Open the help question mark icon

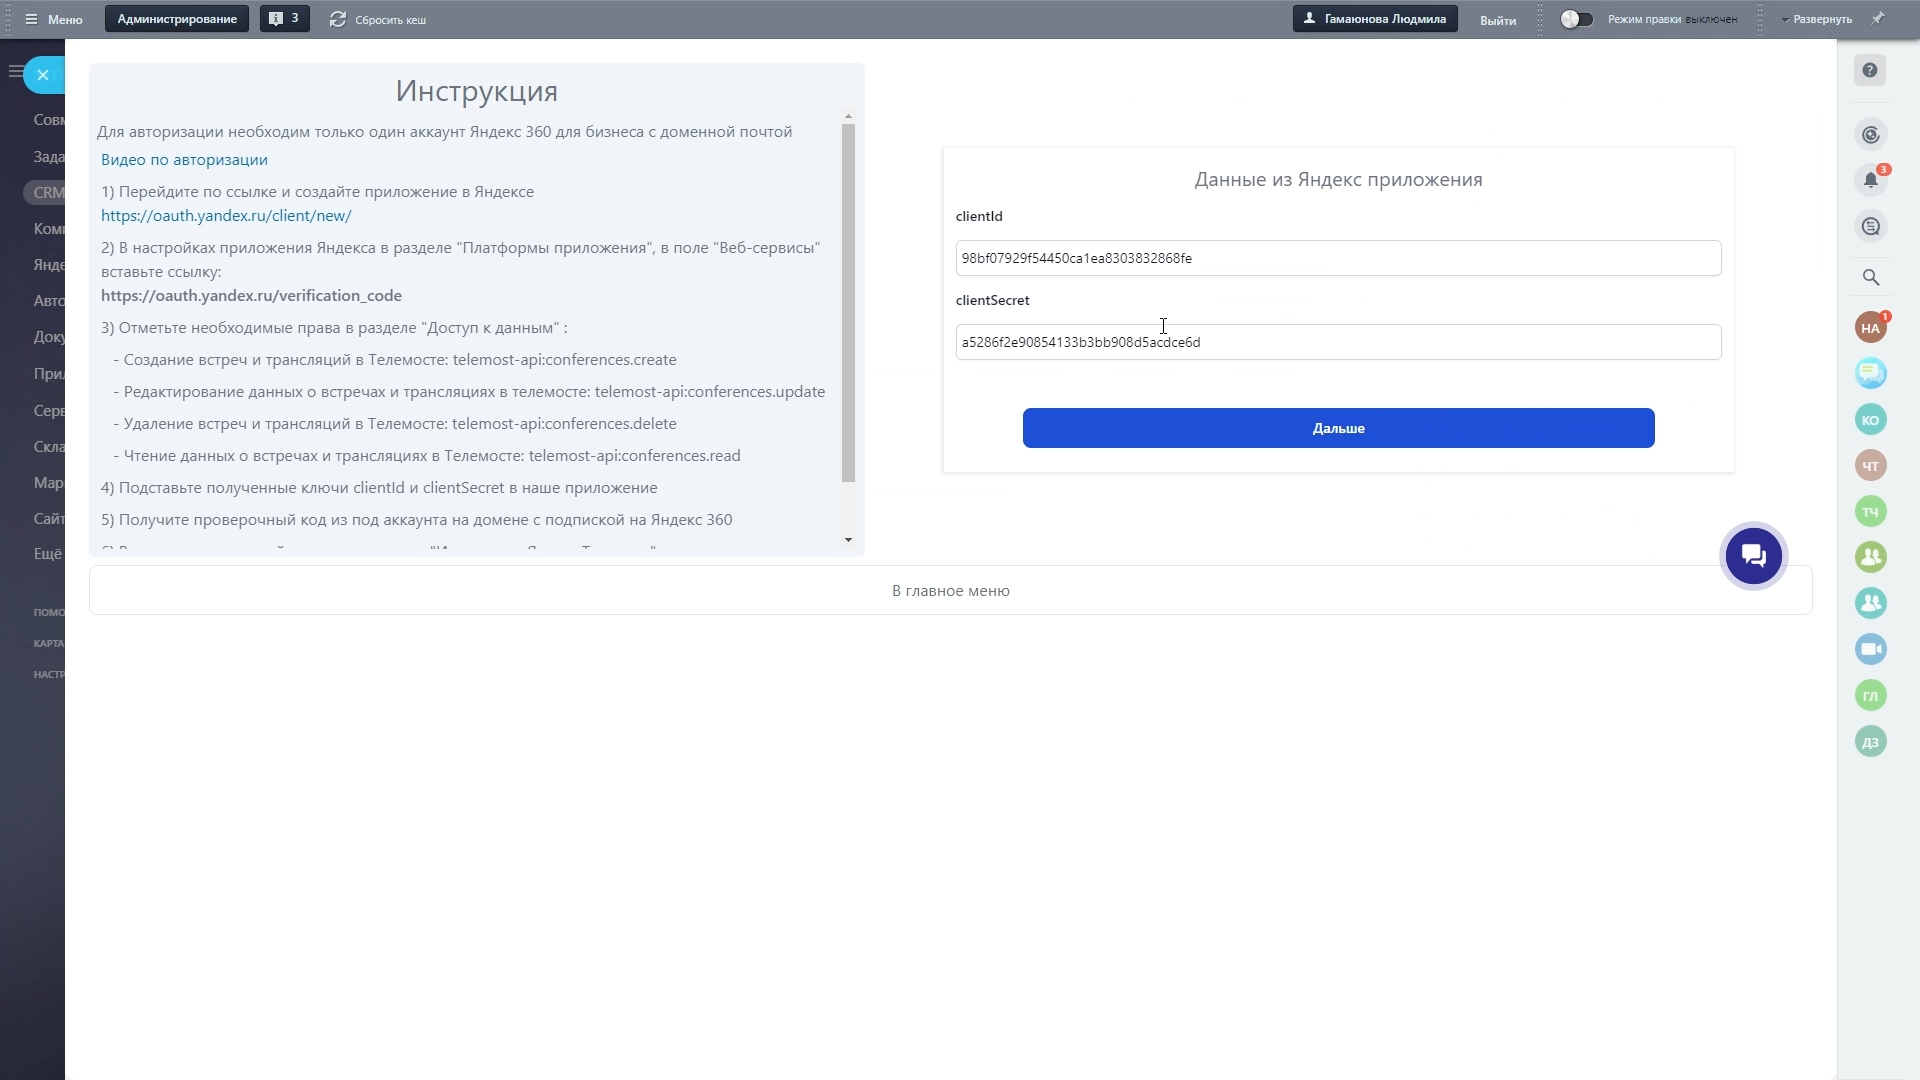pyautogui.click(x=1869, y=70)
